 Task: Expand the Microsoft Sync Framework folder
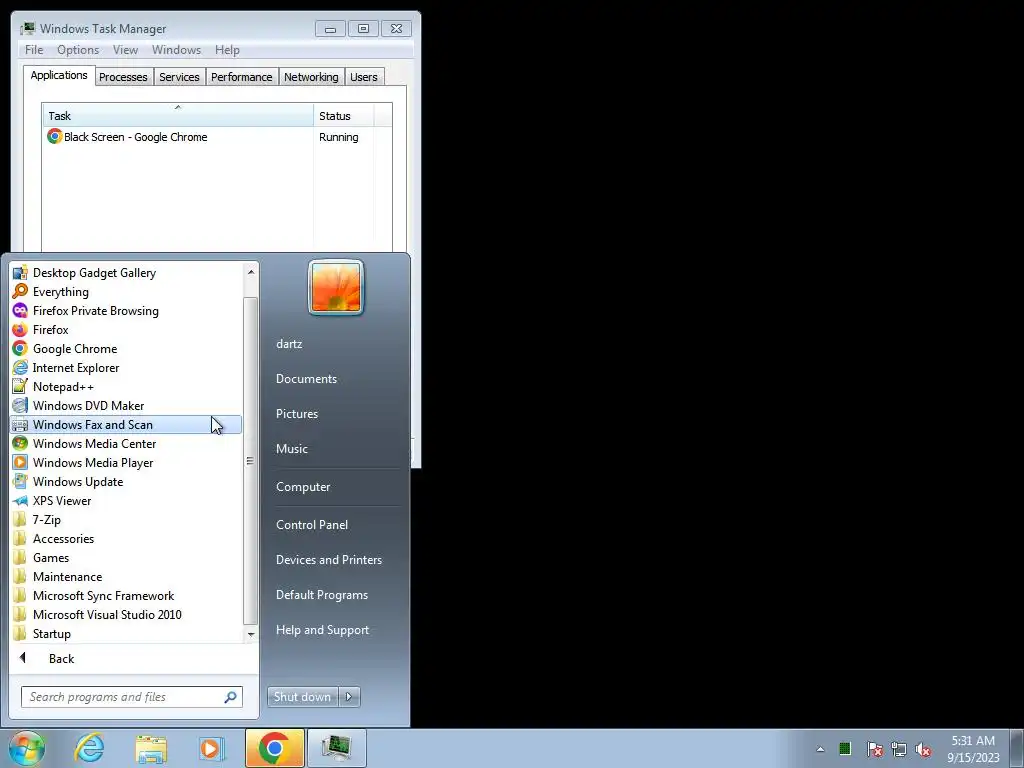(x=126, y=595)
